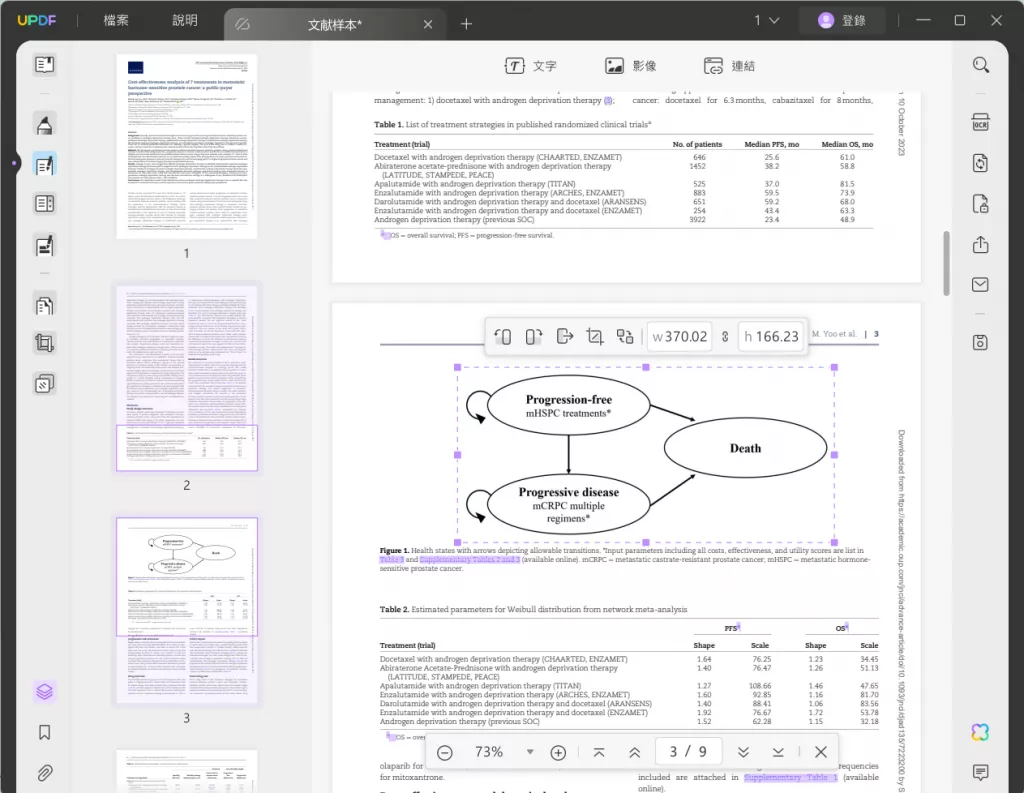Open the window count dropdown showing 1
The width and height of the screenshot is (1024, 793).
coord(767,20)
